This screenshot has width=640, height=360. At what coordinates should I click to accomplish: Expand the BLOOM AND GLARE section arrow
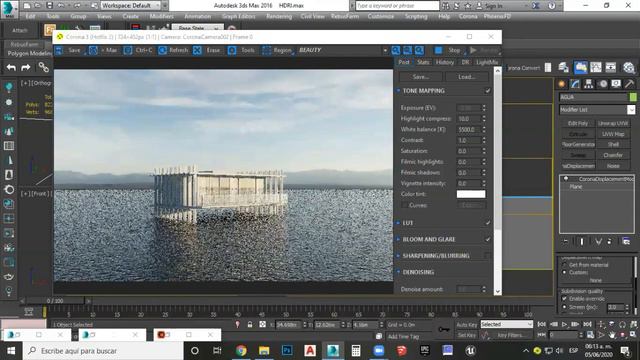(x=398, y=239)
